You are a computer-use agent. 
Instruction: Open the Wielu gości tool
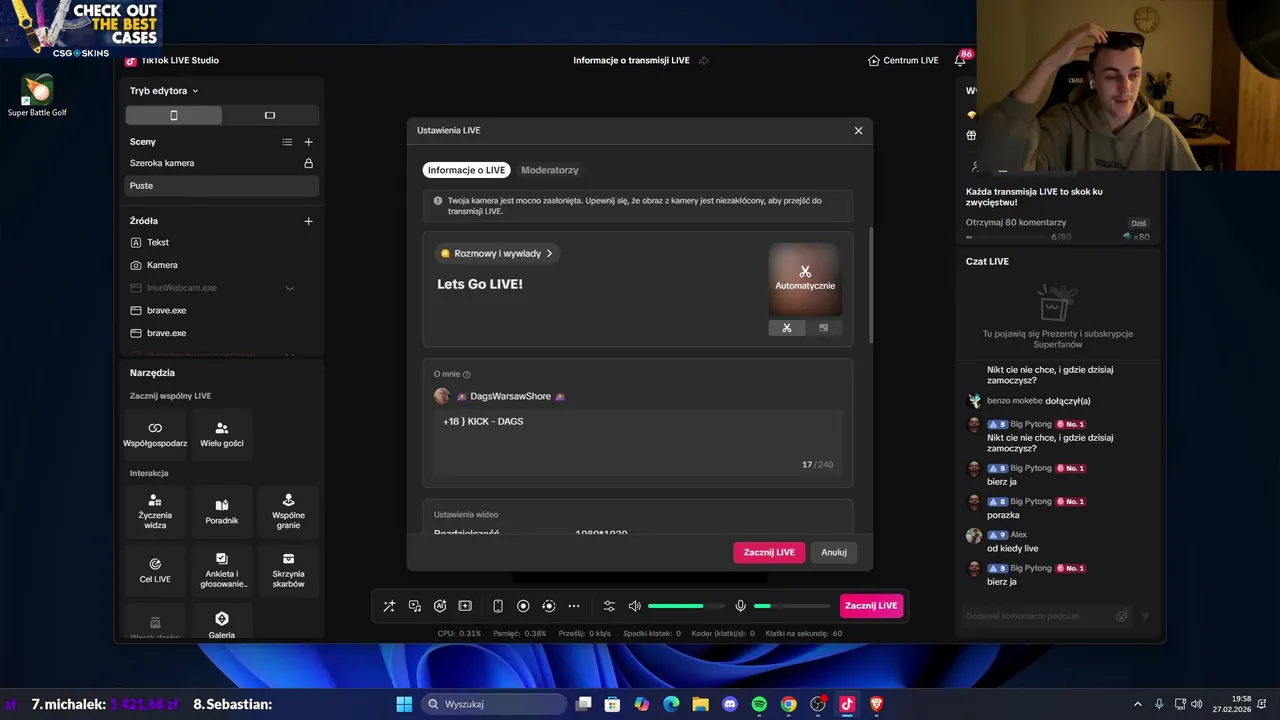coord(222,433)
